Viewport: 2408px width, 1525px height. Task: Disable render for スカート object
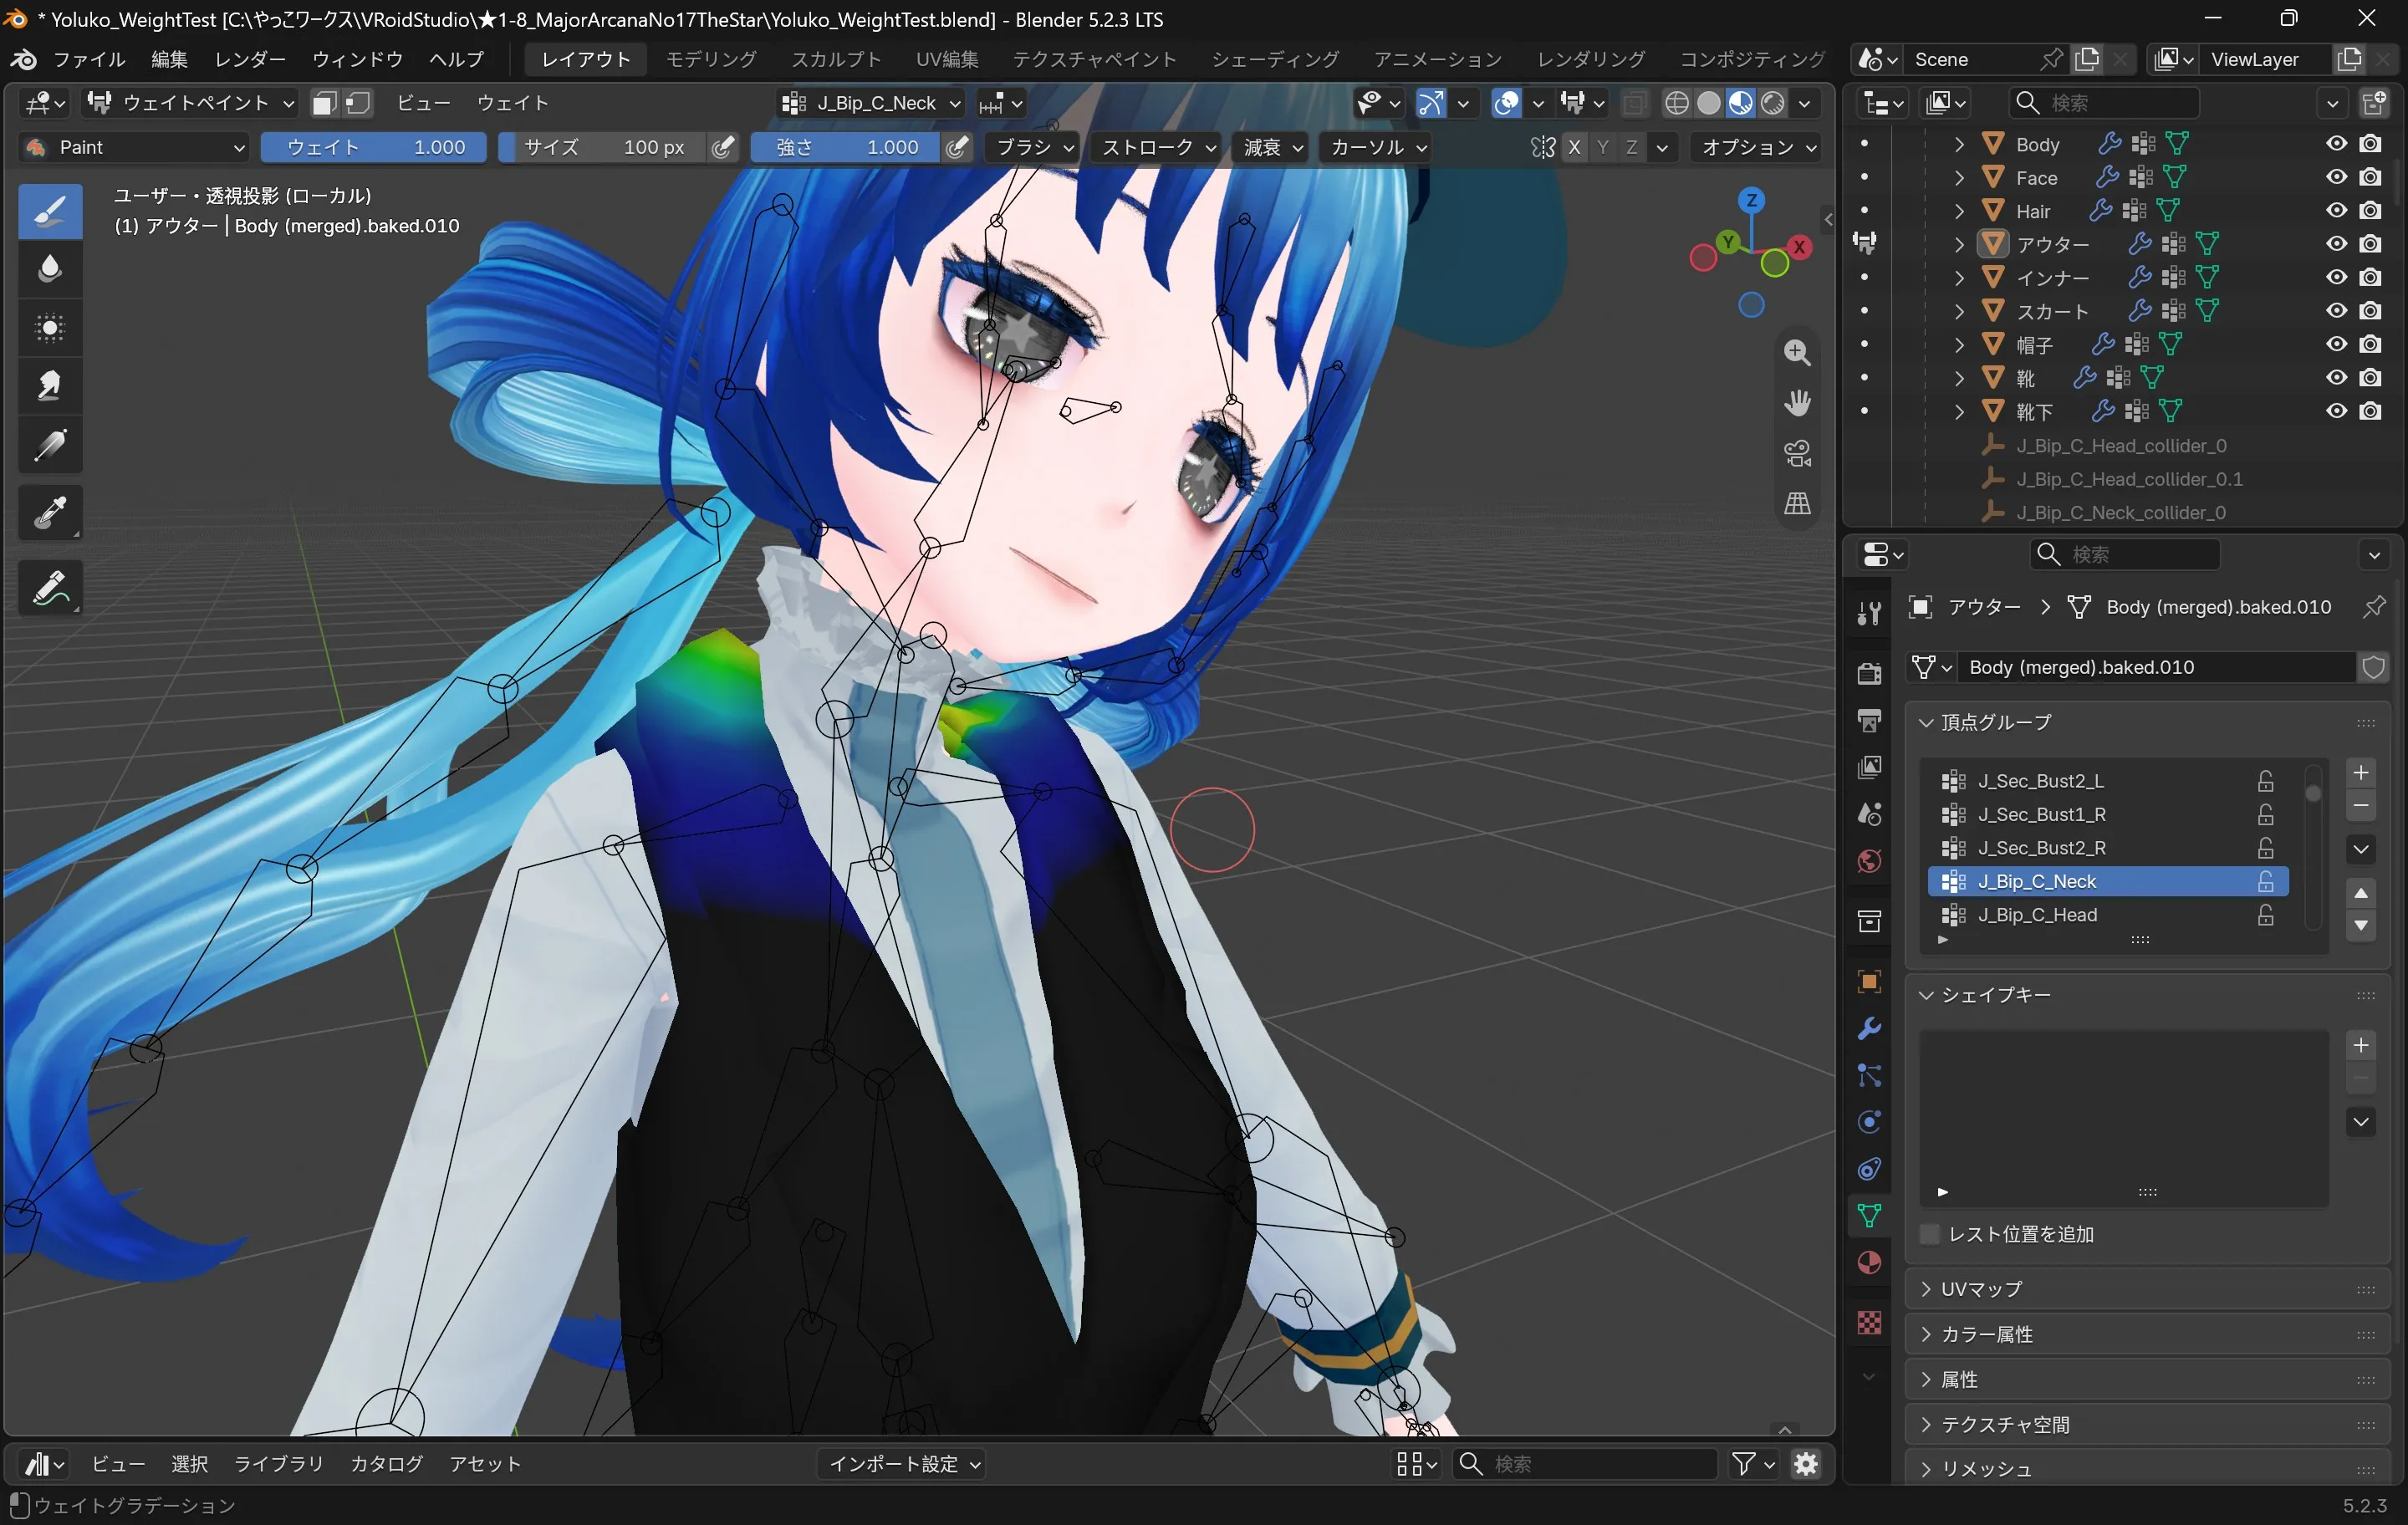coord(2370,311)
